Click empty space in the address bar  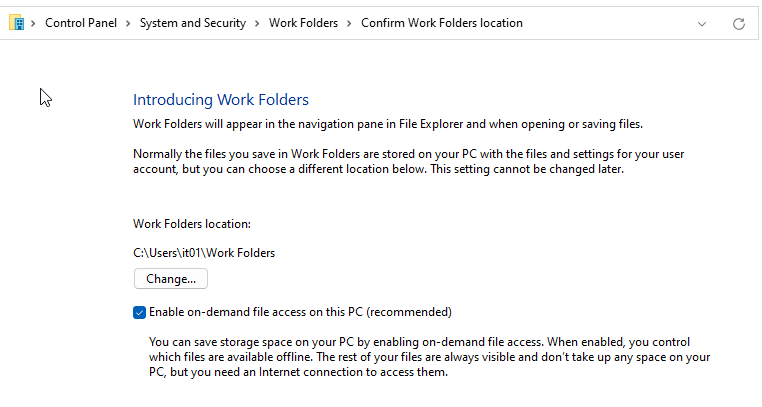pos(610,23)
